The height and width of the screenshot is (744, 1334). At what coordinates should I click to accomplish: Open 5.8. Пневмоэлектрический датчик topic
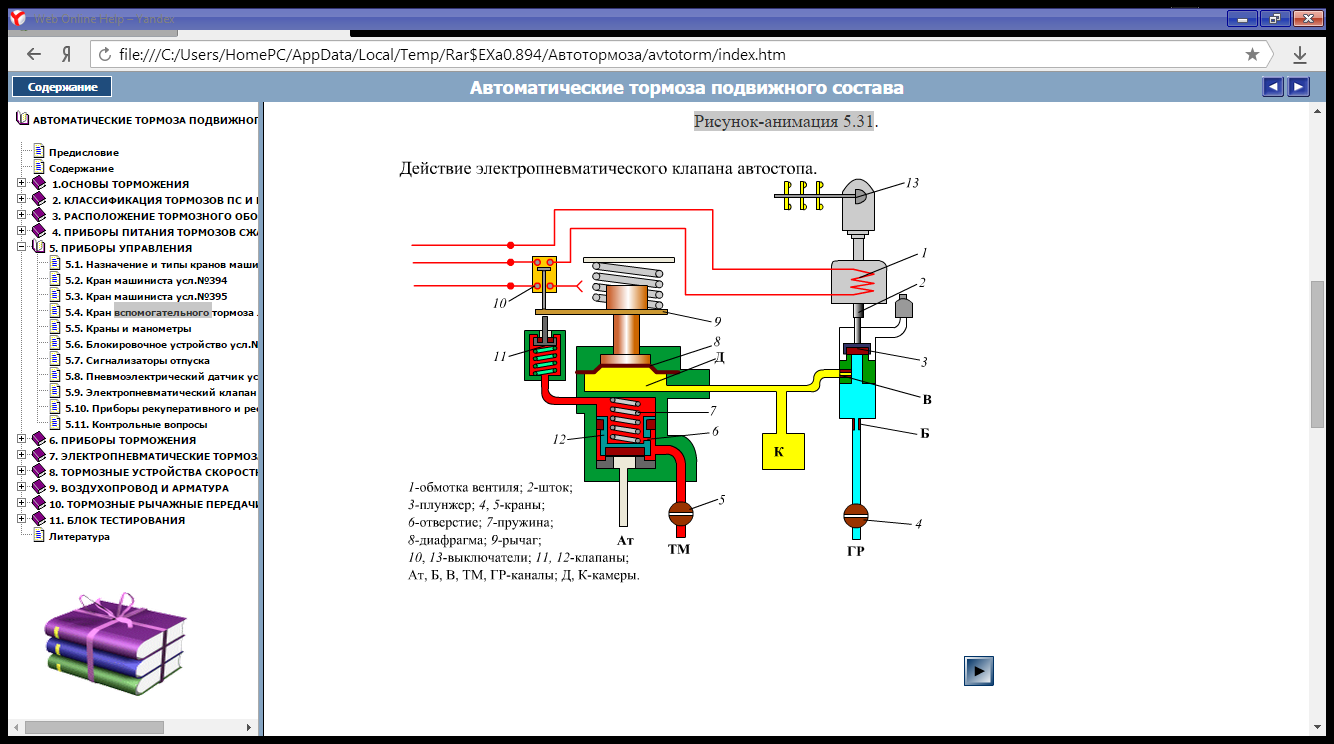[162, 377]
